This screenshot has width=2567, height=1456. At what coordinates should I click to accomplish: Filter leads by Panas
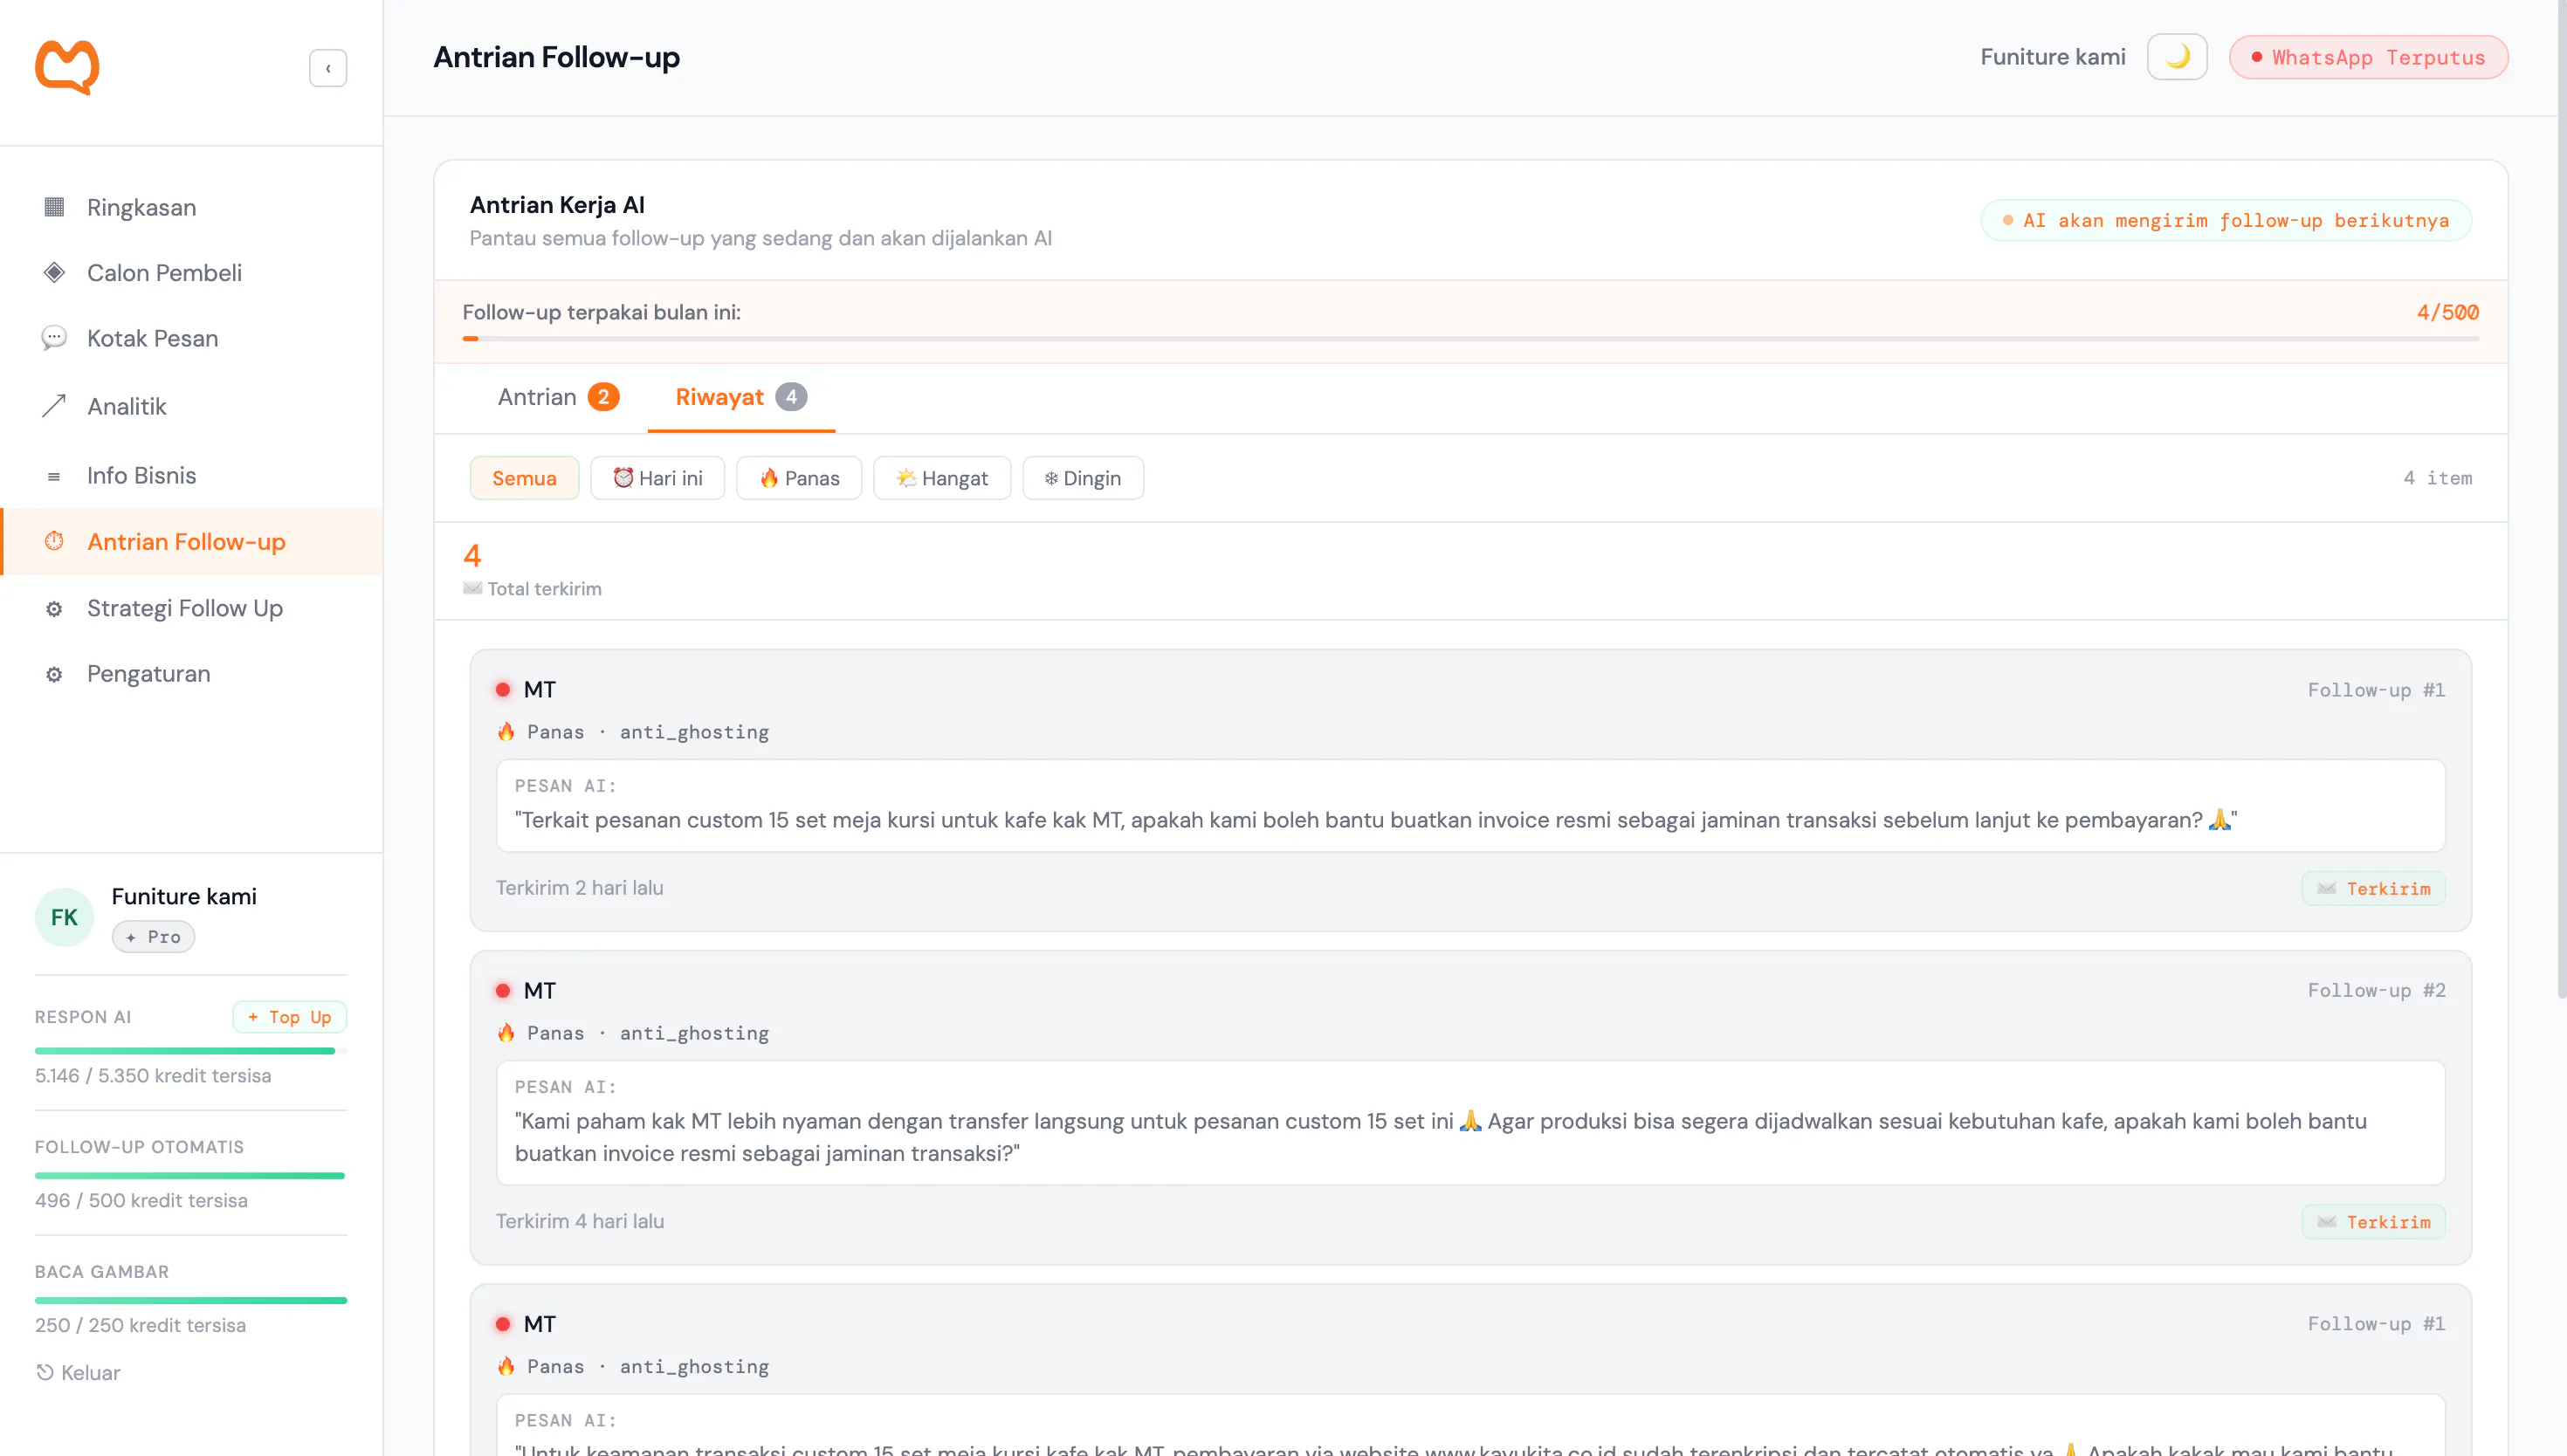pyautogui.click(x=799, y=478)
